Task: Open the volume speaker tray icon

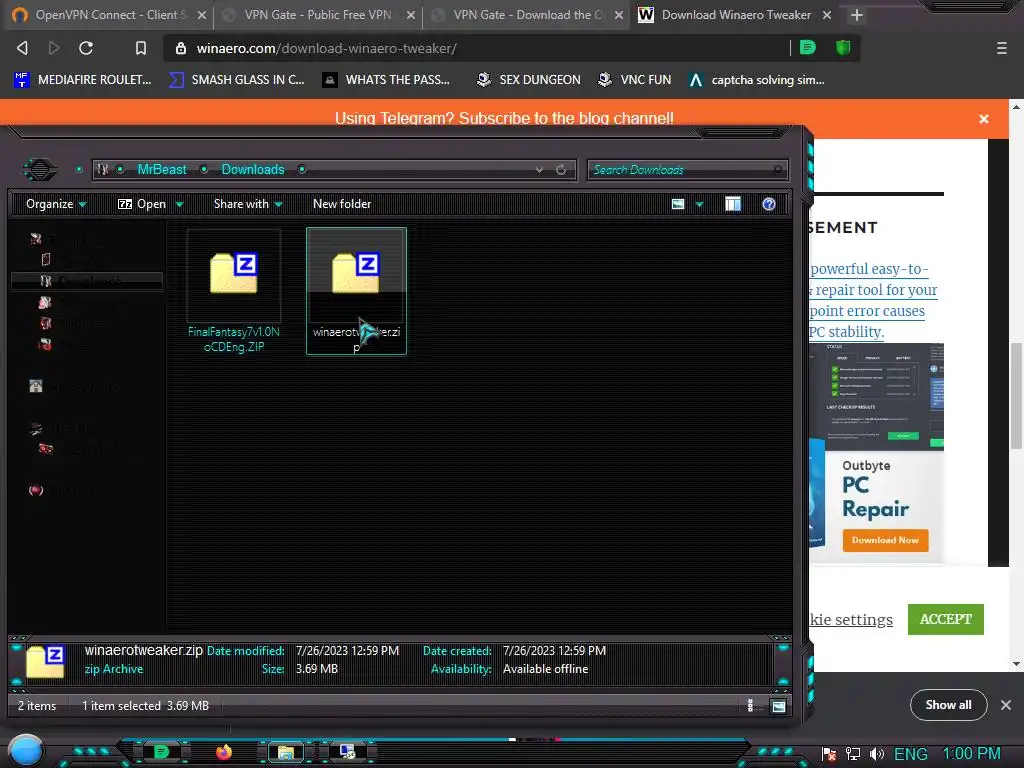Action: (x=876, y=754)
